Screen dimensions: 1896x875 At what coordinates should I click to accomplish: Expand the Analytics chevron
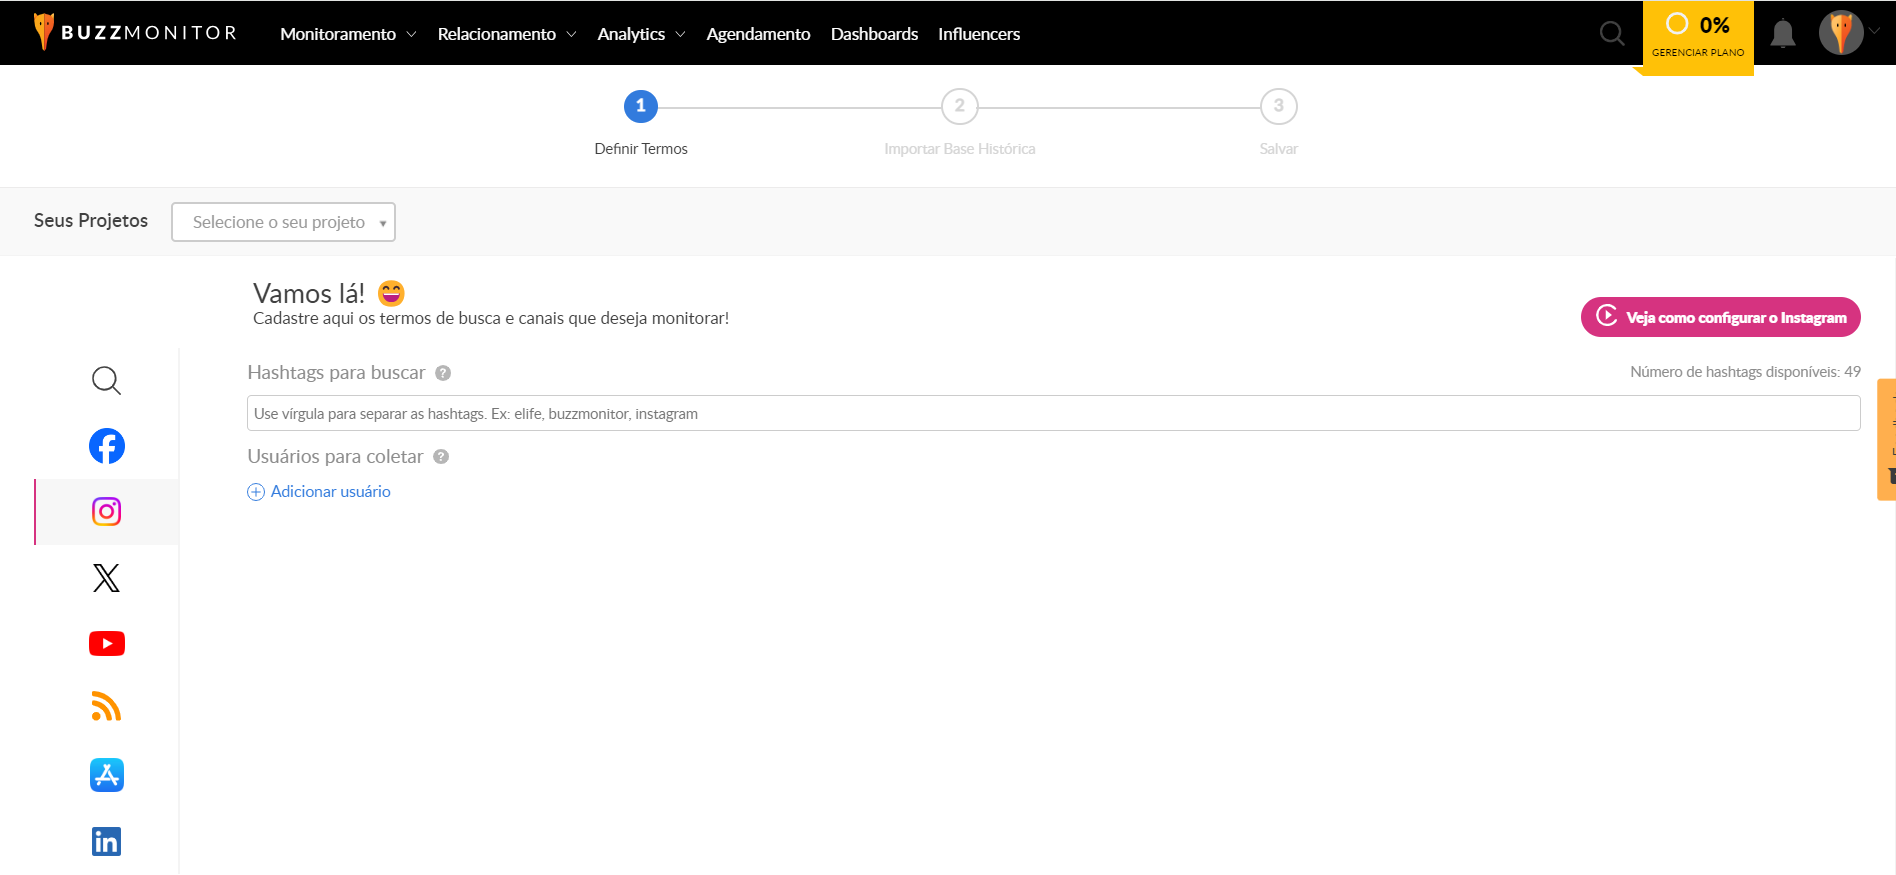pyautogui.click(x=680, y=34)
